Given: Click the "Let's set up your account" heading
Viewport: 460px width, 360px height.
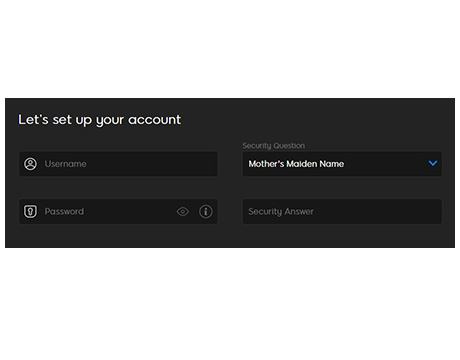Looking at the screenshot, I should 99,120.
